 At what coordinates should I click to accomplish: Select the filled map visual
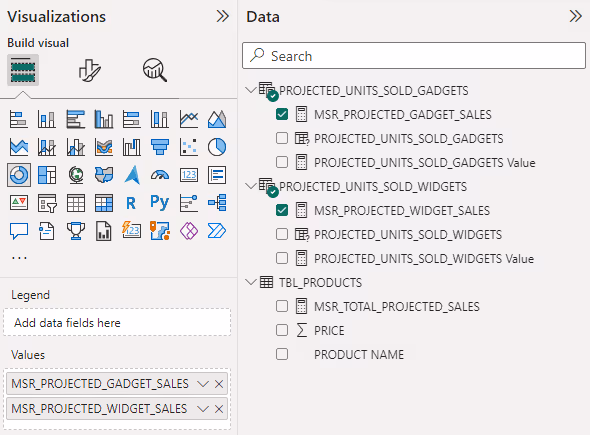[x=104, y=175]
